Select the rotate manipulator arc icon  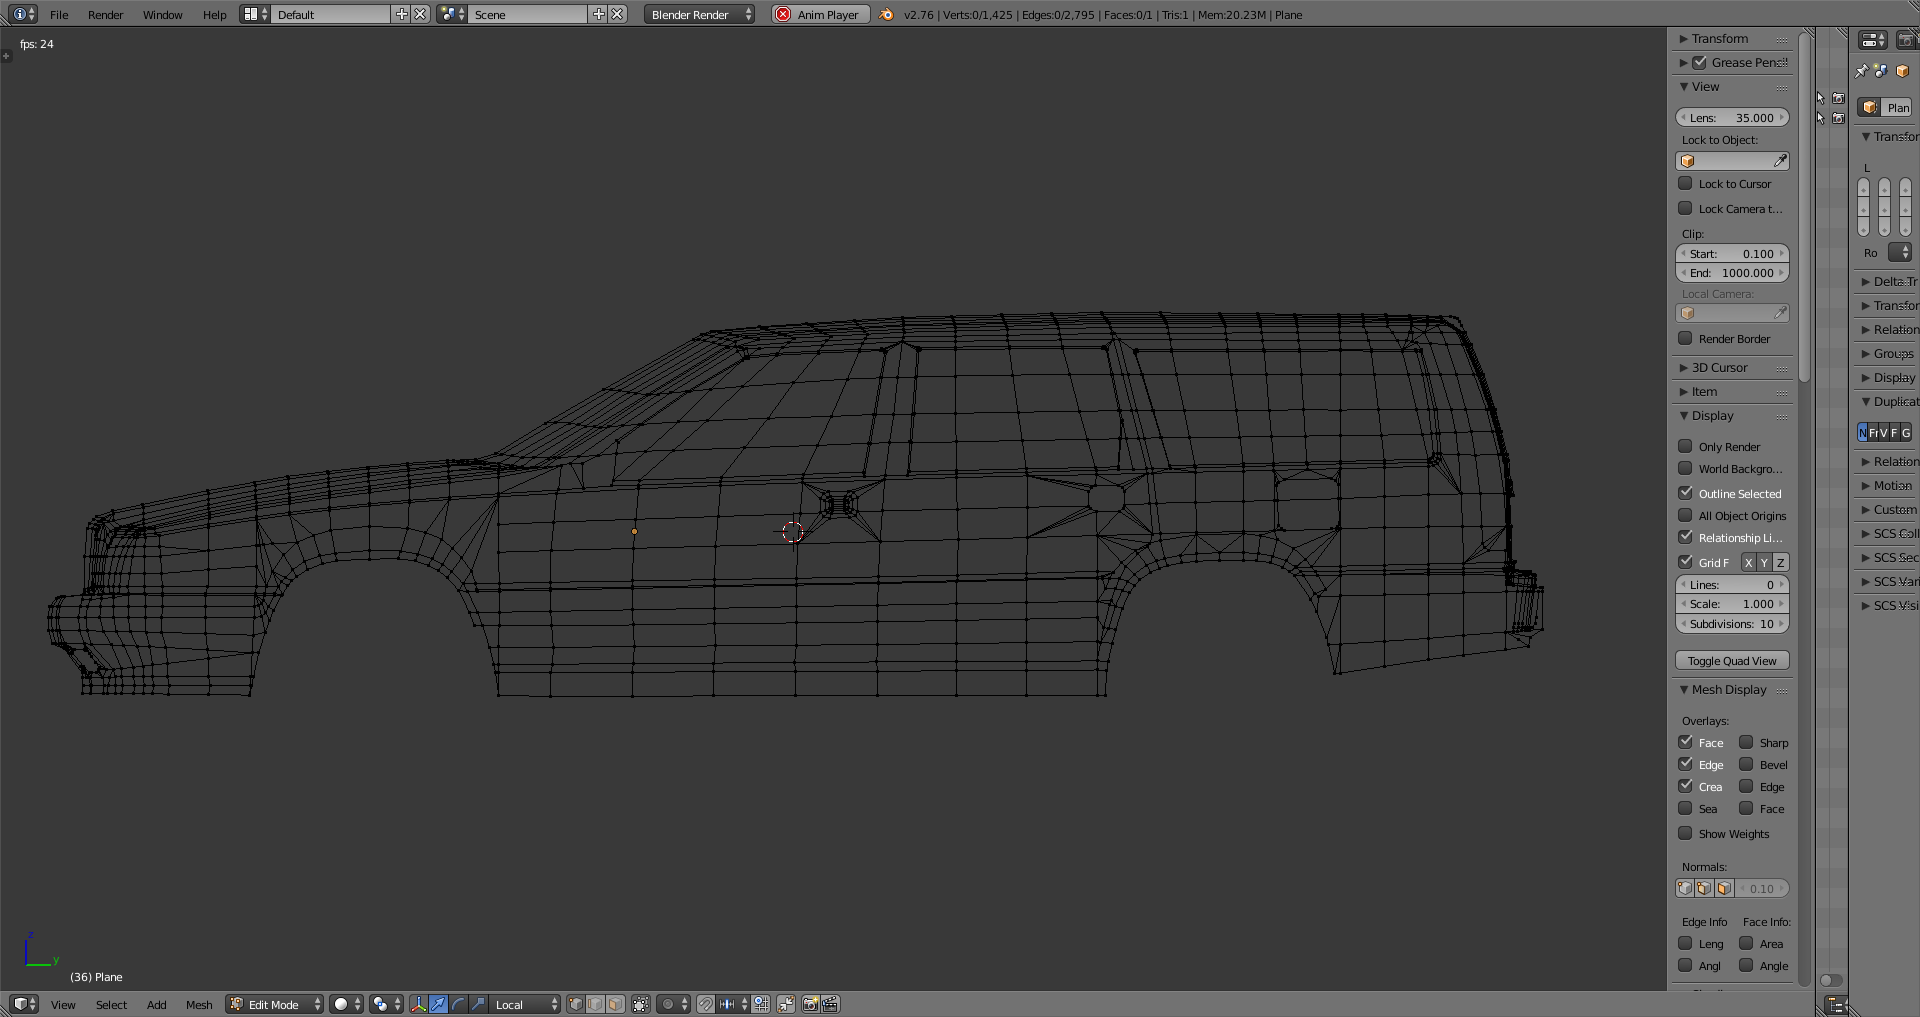(458, 1004)
